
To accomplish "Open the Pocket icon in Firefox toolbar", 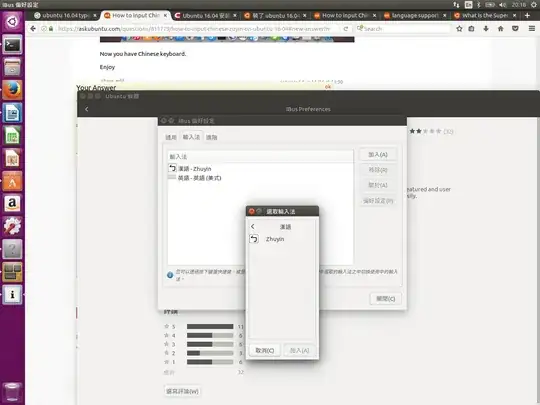I will (515, 29).
